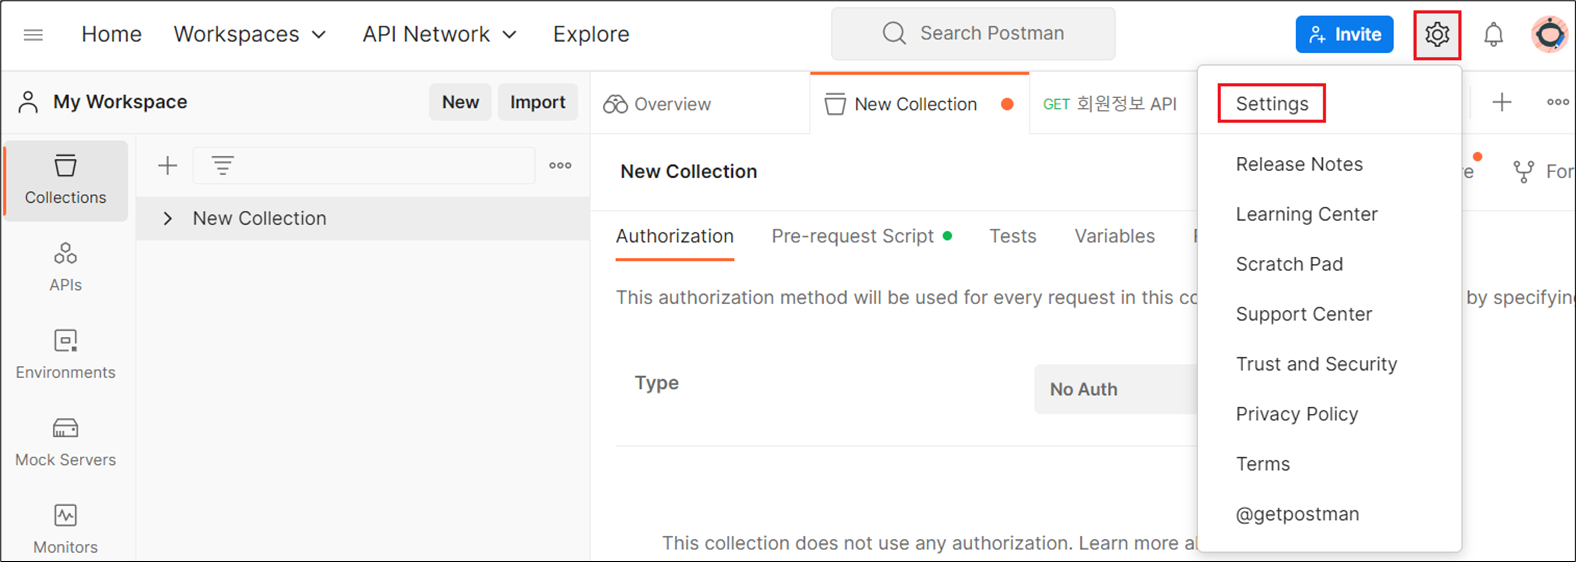
Task: Open the settings gear icon
Action: [x=1437, y=35]
